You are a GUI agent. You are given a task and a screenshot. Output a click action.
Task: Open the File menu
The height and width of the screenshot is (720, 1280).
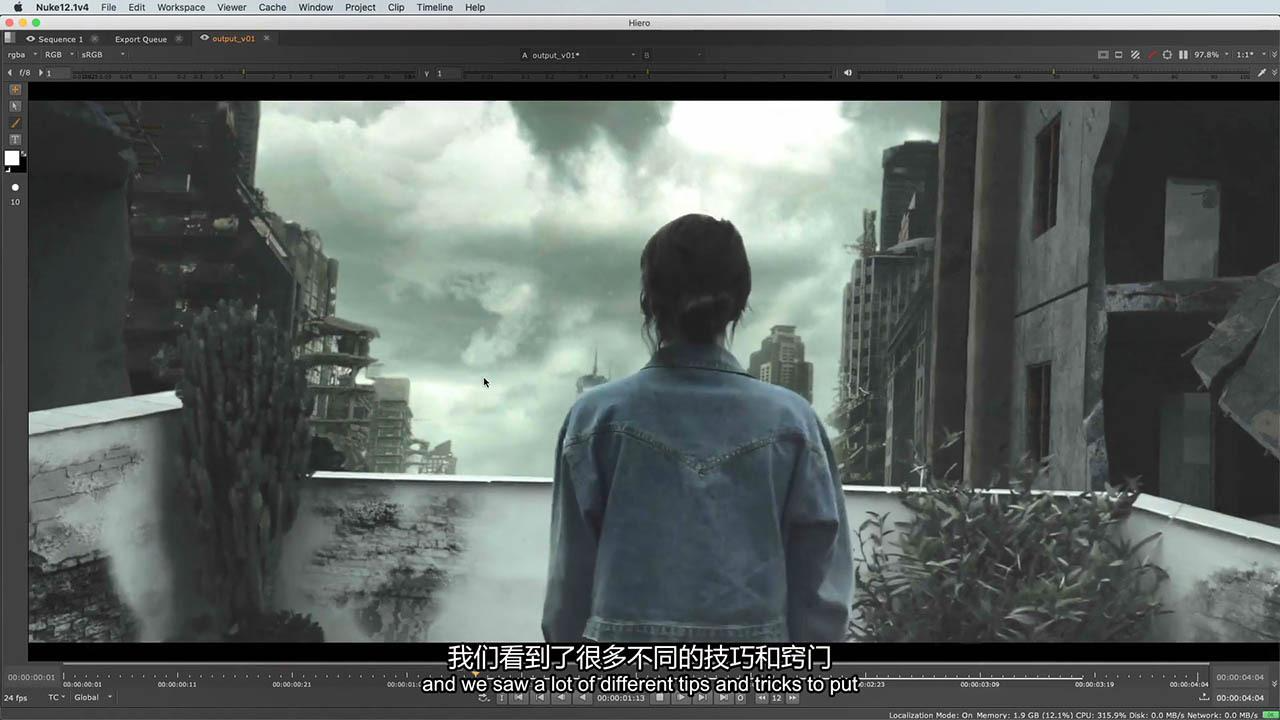[108, 7]
